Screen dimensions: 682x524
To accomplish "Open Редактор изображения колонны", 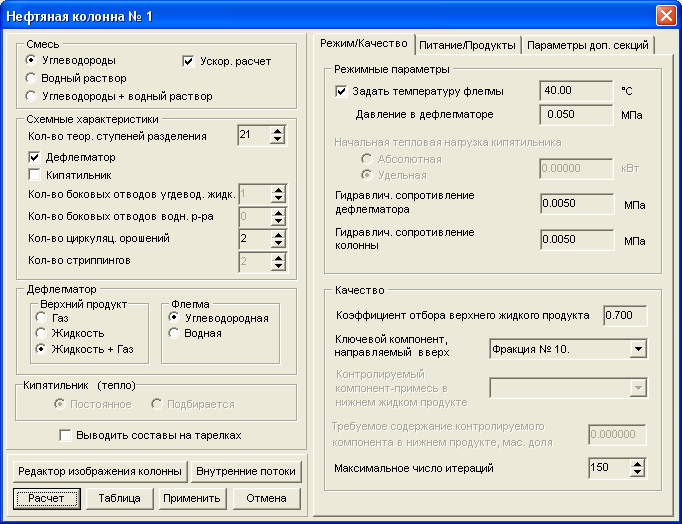I will click(100, 471).
